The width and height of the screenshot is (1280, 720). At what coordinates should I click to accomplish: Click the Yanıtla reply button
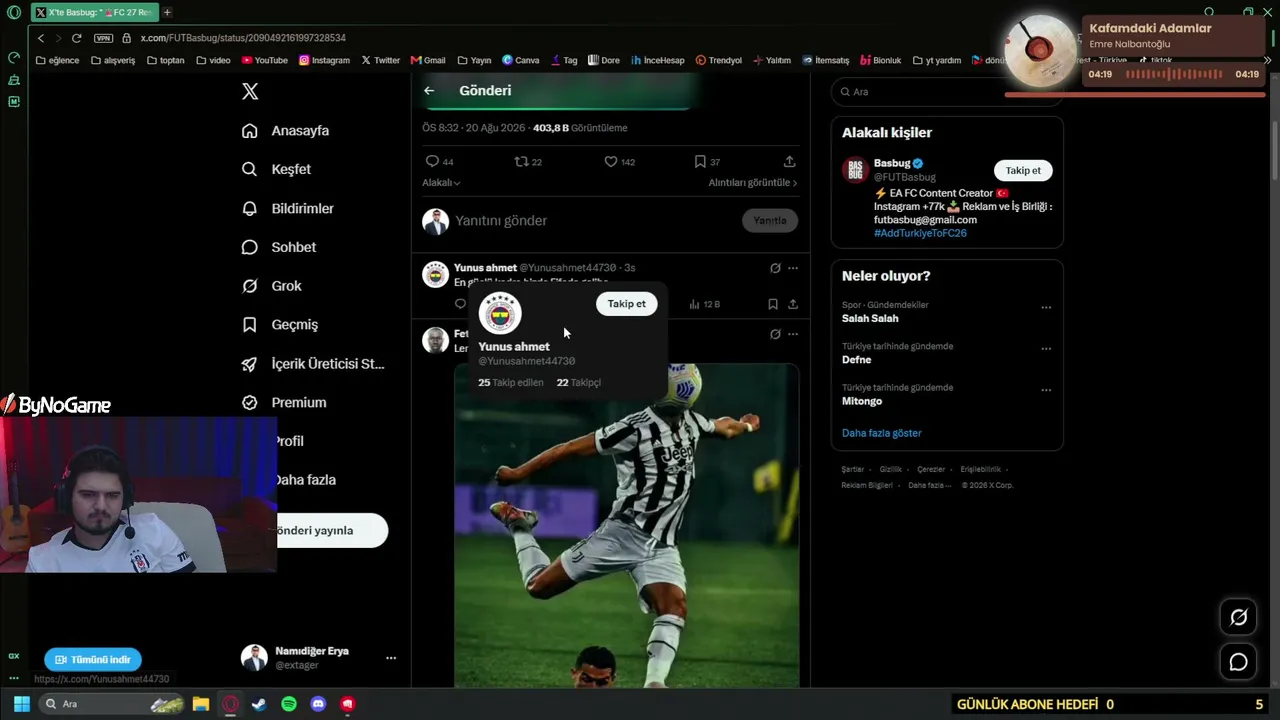[770, 221]
